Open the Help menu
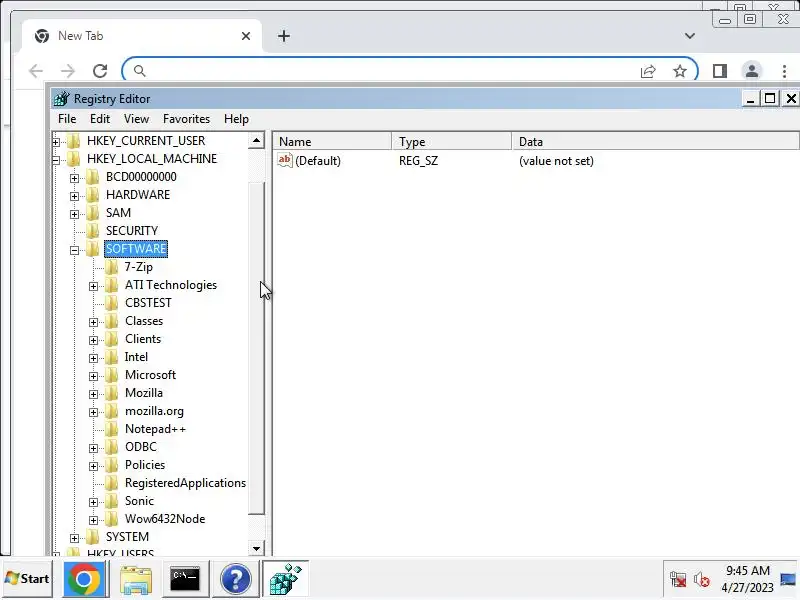The image size is (800, 600). click(236, 119)
